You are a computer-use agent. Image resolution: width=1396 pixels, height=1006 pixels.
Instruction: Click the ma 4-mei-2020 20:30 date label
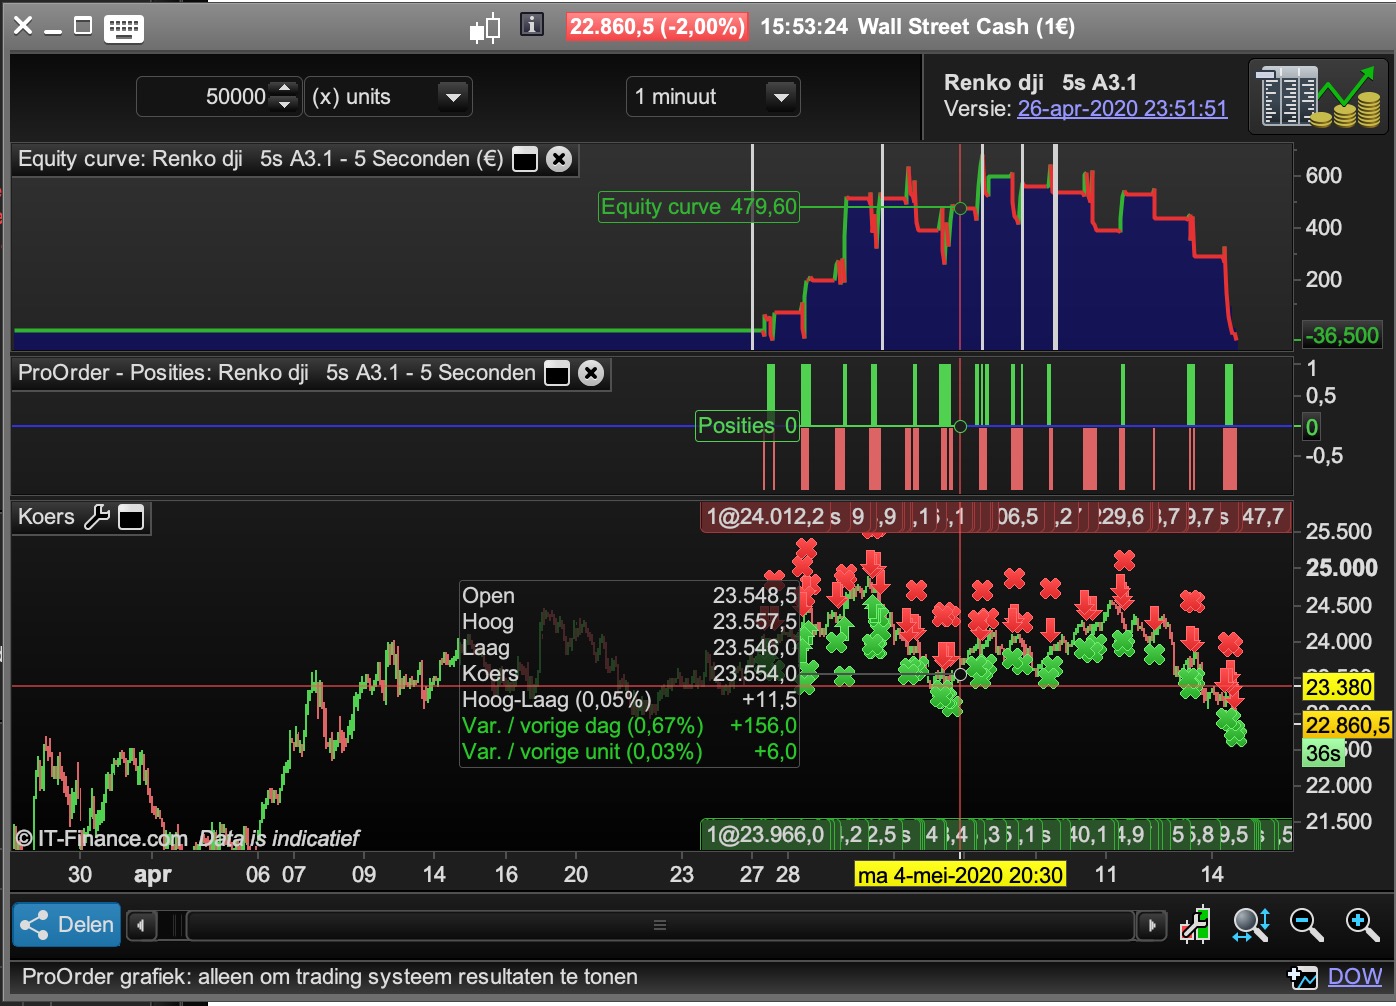(x=960, y=875)
